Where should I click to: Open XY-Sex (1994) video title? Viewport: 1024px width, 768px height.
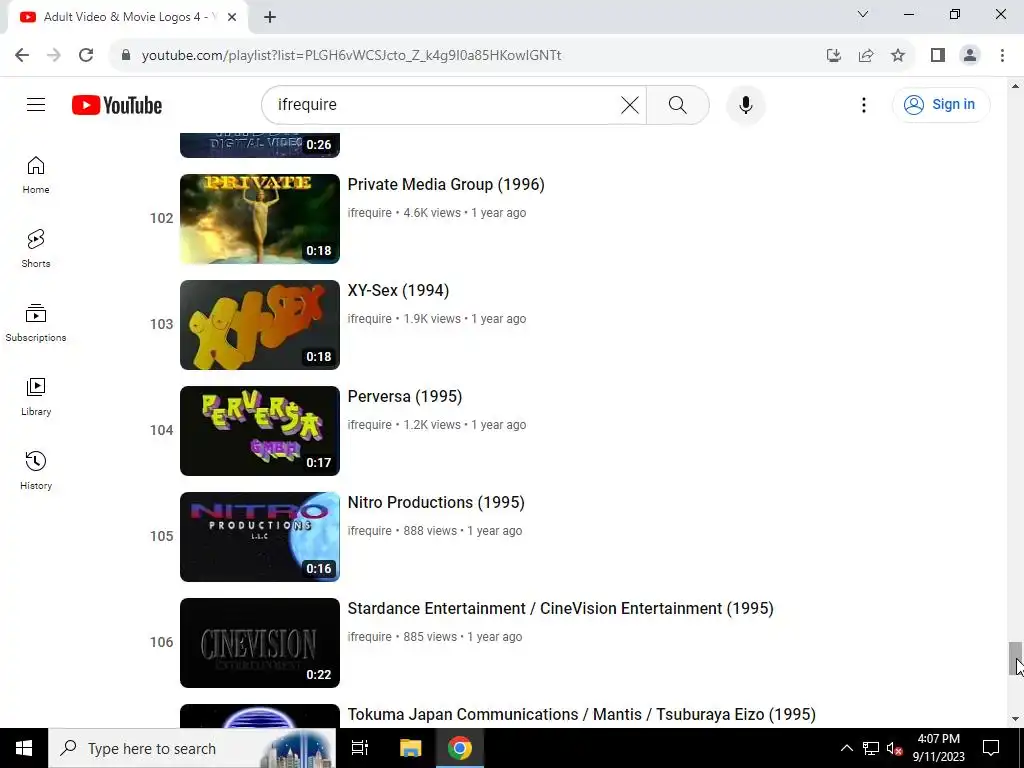[x=398, y=290]
